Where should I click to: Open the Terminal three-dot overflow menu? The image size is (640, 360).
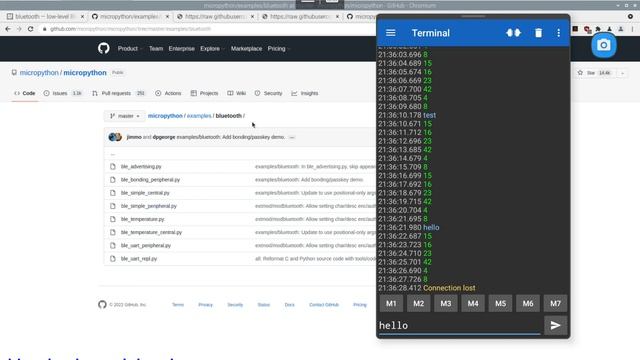tap(558, 33)
